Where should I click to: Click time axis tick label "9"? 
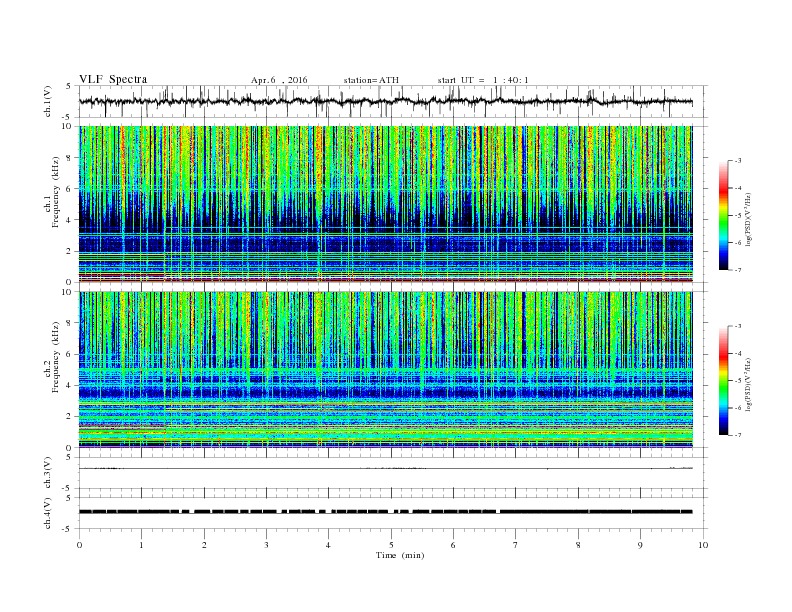[x=640, y=545]
